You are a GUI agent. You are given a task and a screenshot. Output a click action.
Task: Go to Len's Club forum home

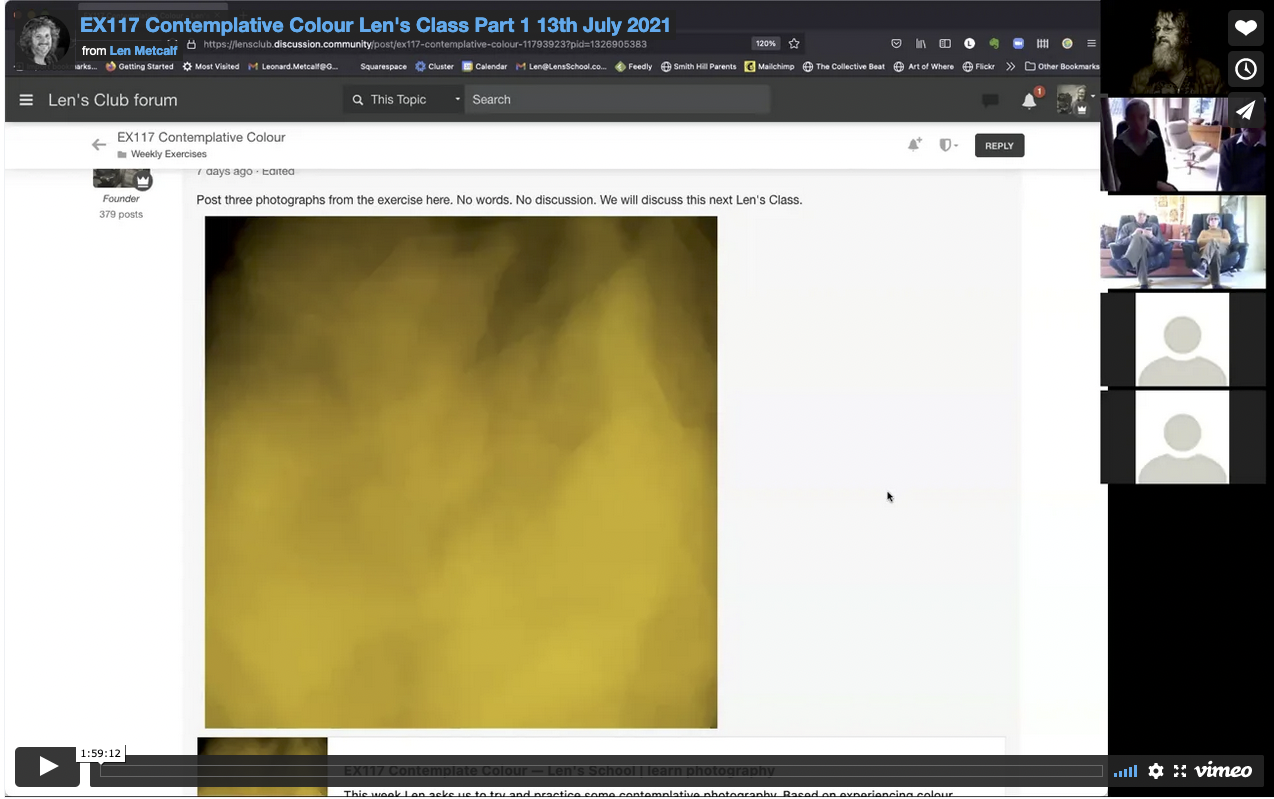[113, 100]
